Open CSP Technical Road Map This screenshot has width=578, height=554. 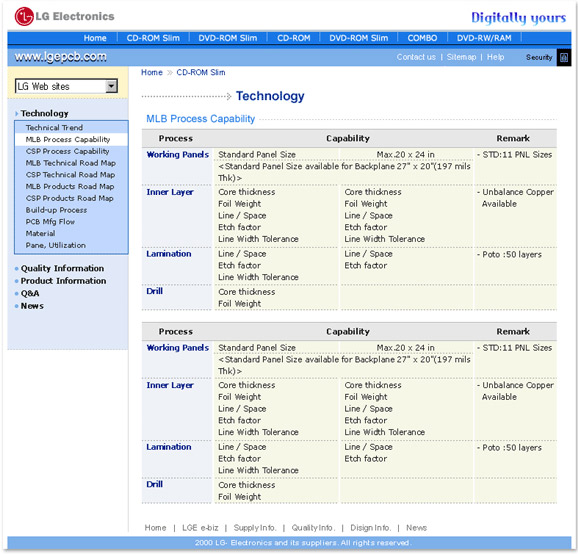click(x=70, y=175)
